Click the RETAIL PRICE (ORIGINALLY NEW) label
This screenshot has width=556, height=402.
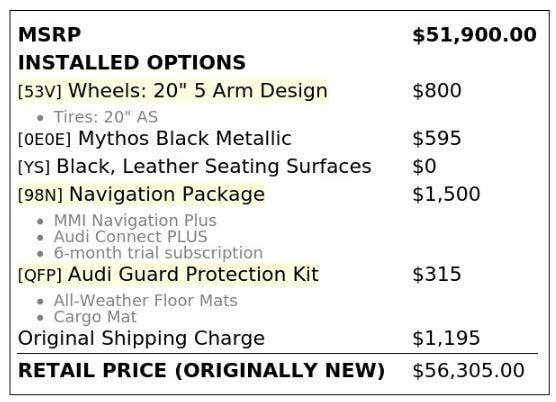coord(201,370)
